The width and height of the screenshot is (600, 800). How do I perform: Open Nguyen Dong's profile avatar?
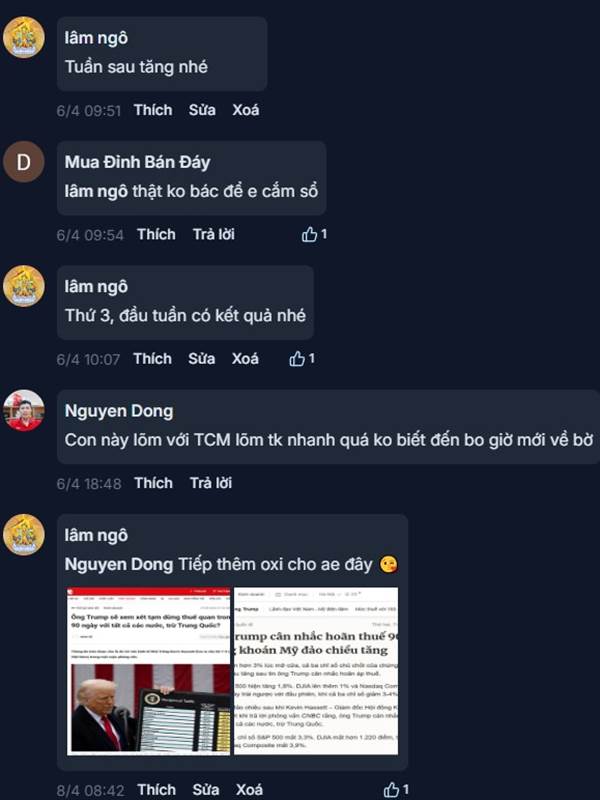[x=23, y=411]
